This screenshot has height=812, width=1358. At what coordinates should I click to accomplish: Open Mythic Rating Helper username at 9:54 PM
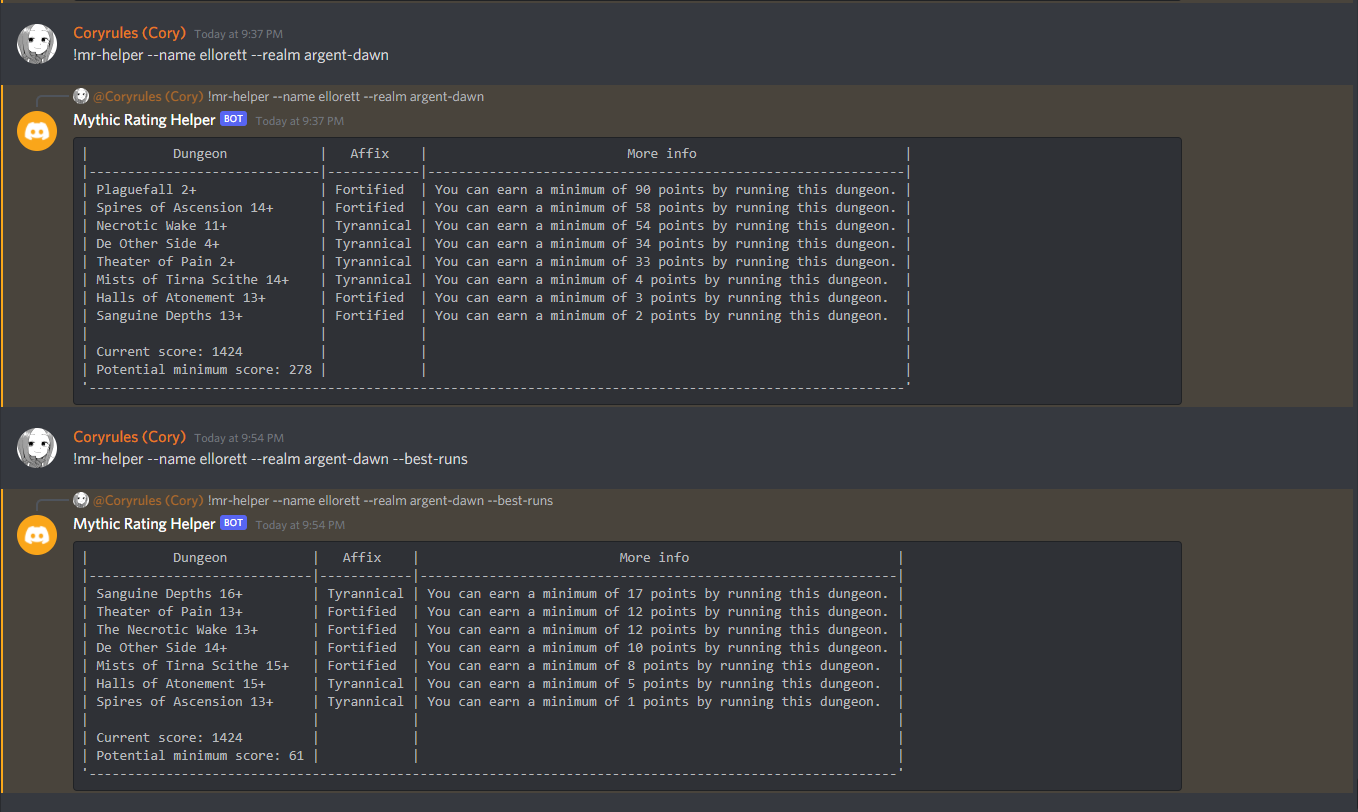point(144,524)
